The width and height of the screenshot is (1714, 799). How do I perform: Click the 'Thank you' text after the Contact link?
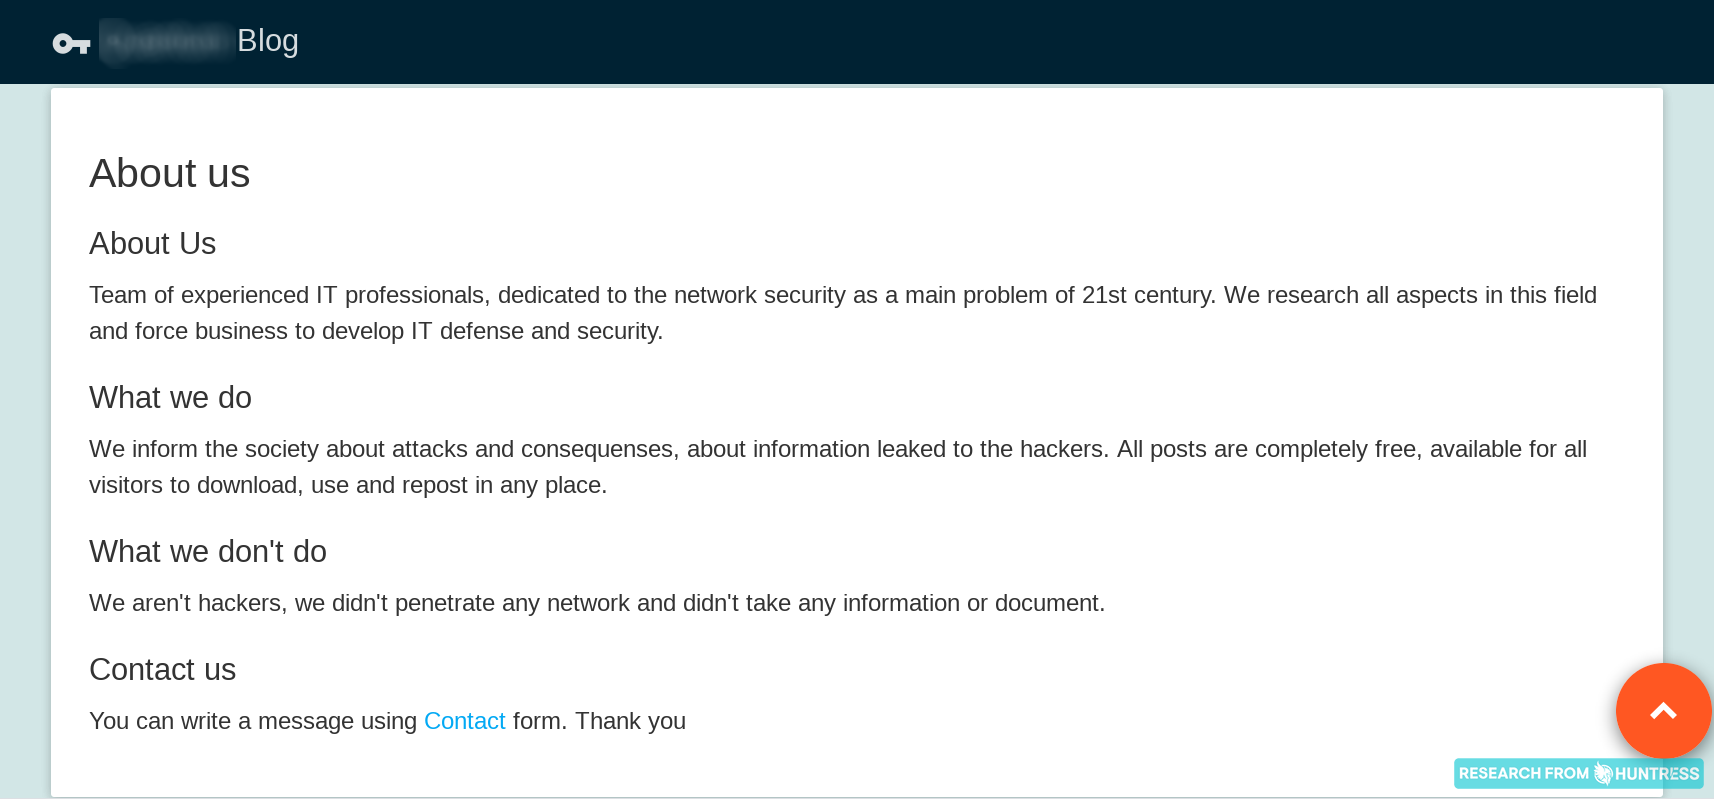click(x=630, y=721)
